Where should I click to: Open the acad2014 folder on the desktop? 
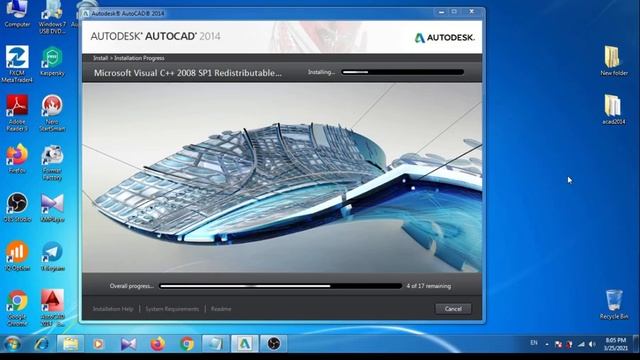[613, 109]
